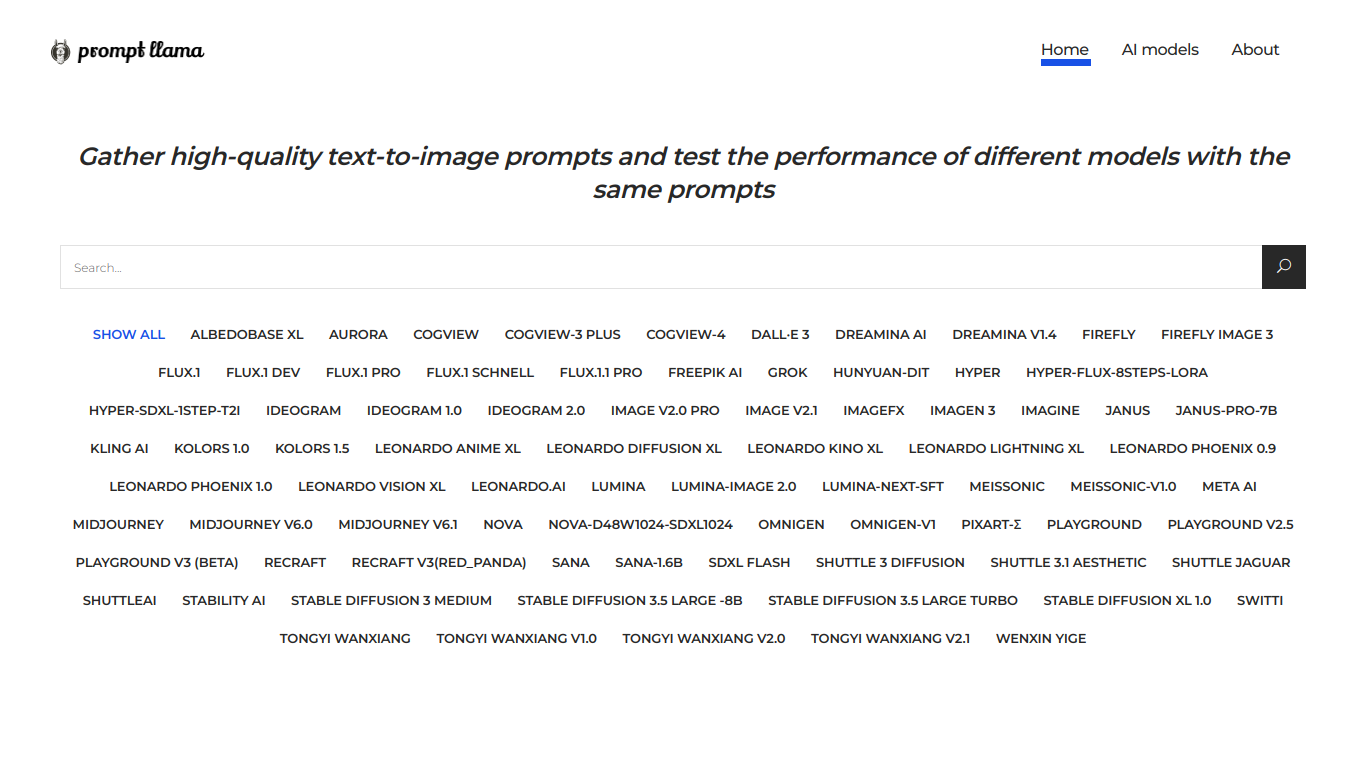
Task: Select NOVA-D48W1024-SDXL1024 filter
Action: (640, 525)
